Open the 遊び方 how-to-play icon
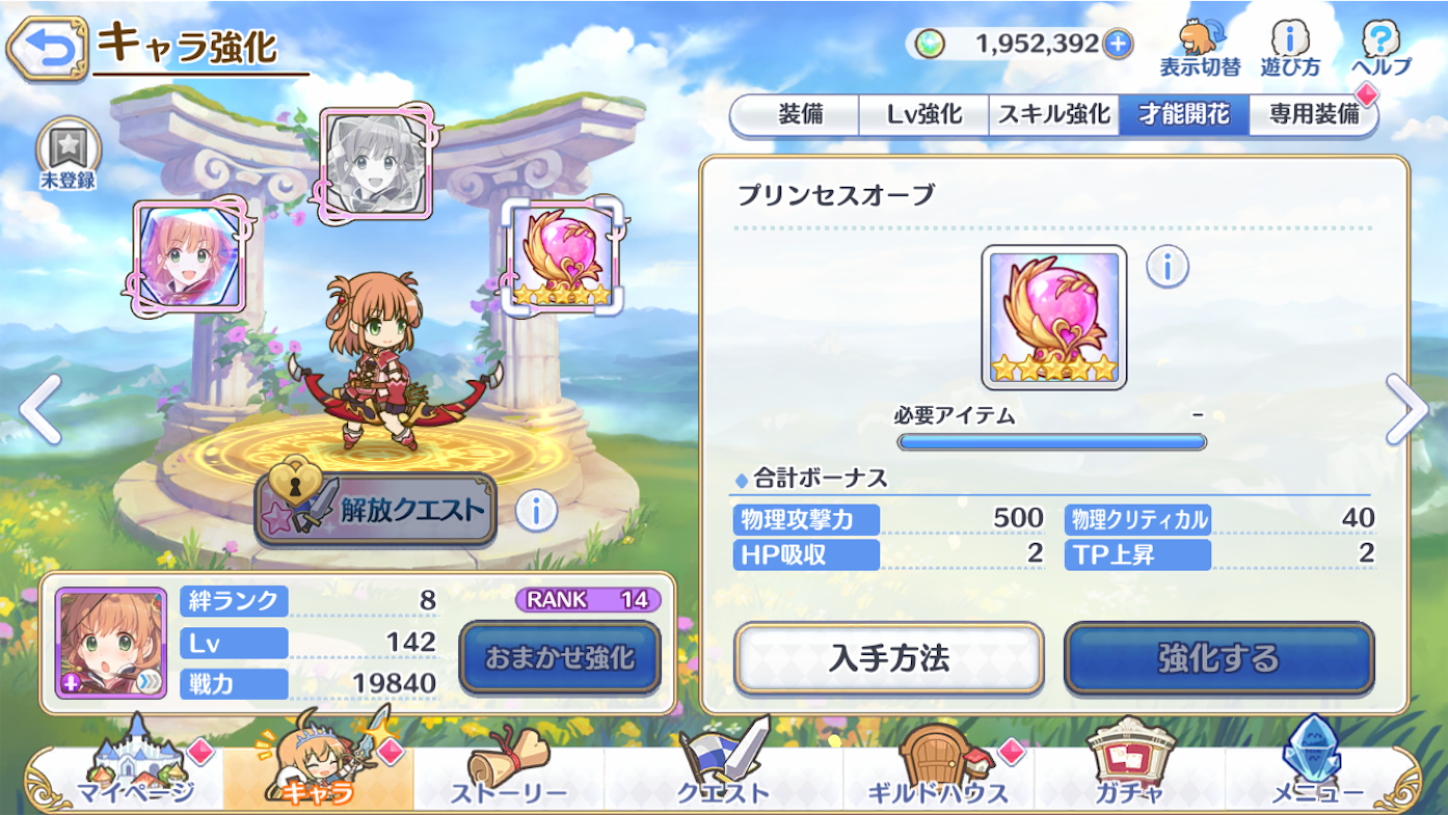Image resolution: width=1448 pixels, height=815 pixels. tap(1290, 49)
